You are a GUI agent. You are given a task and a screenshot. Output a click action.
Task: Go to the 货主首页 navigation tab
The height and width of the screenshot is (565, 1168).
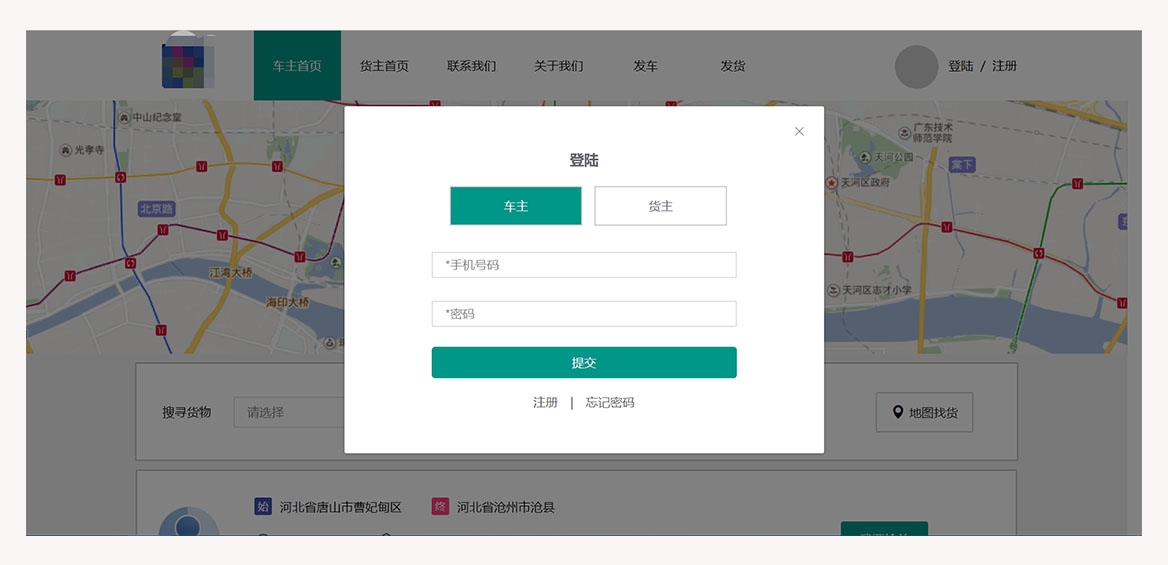(x=384, y=66)
